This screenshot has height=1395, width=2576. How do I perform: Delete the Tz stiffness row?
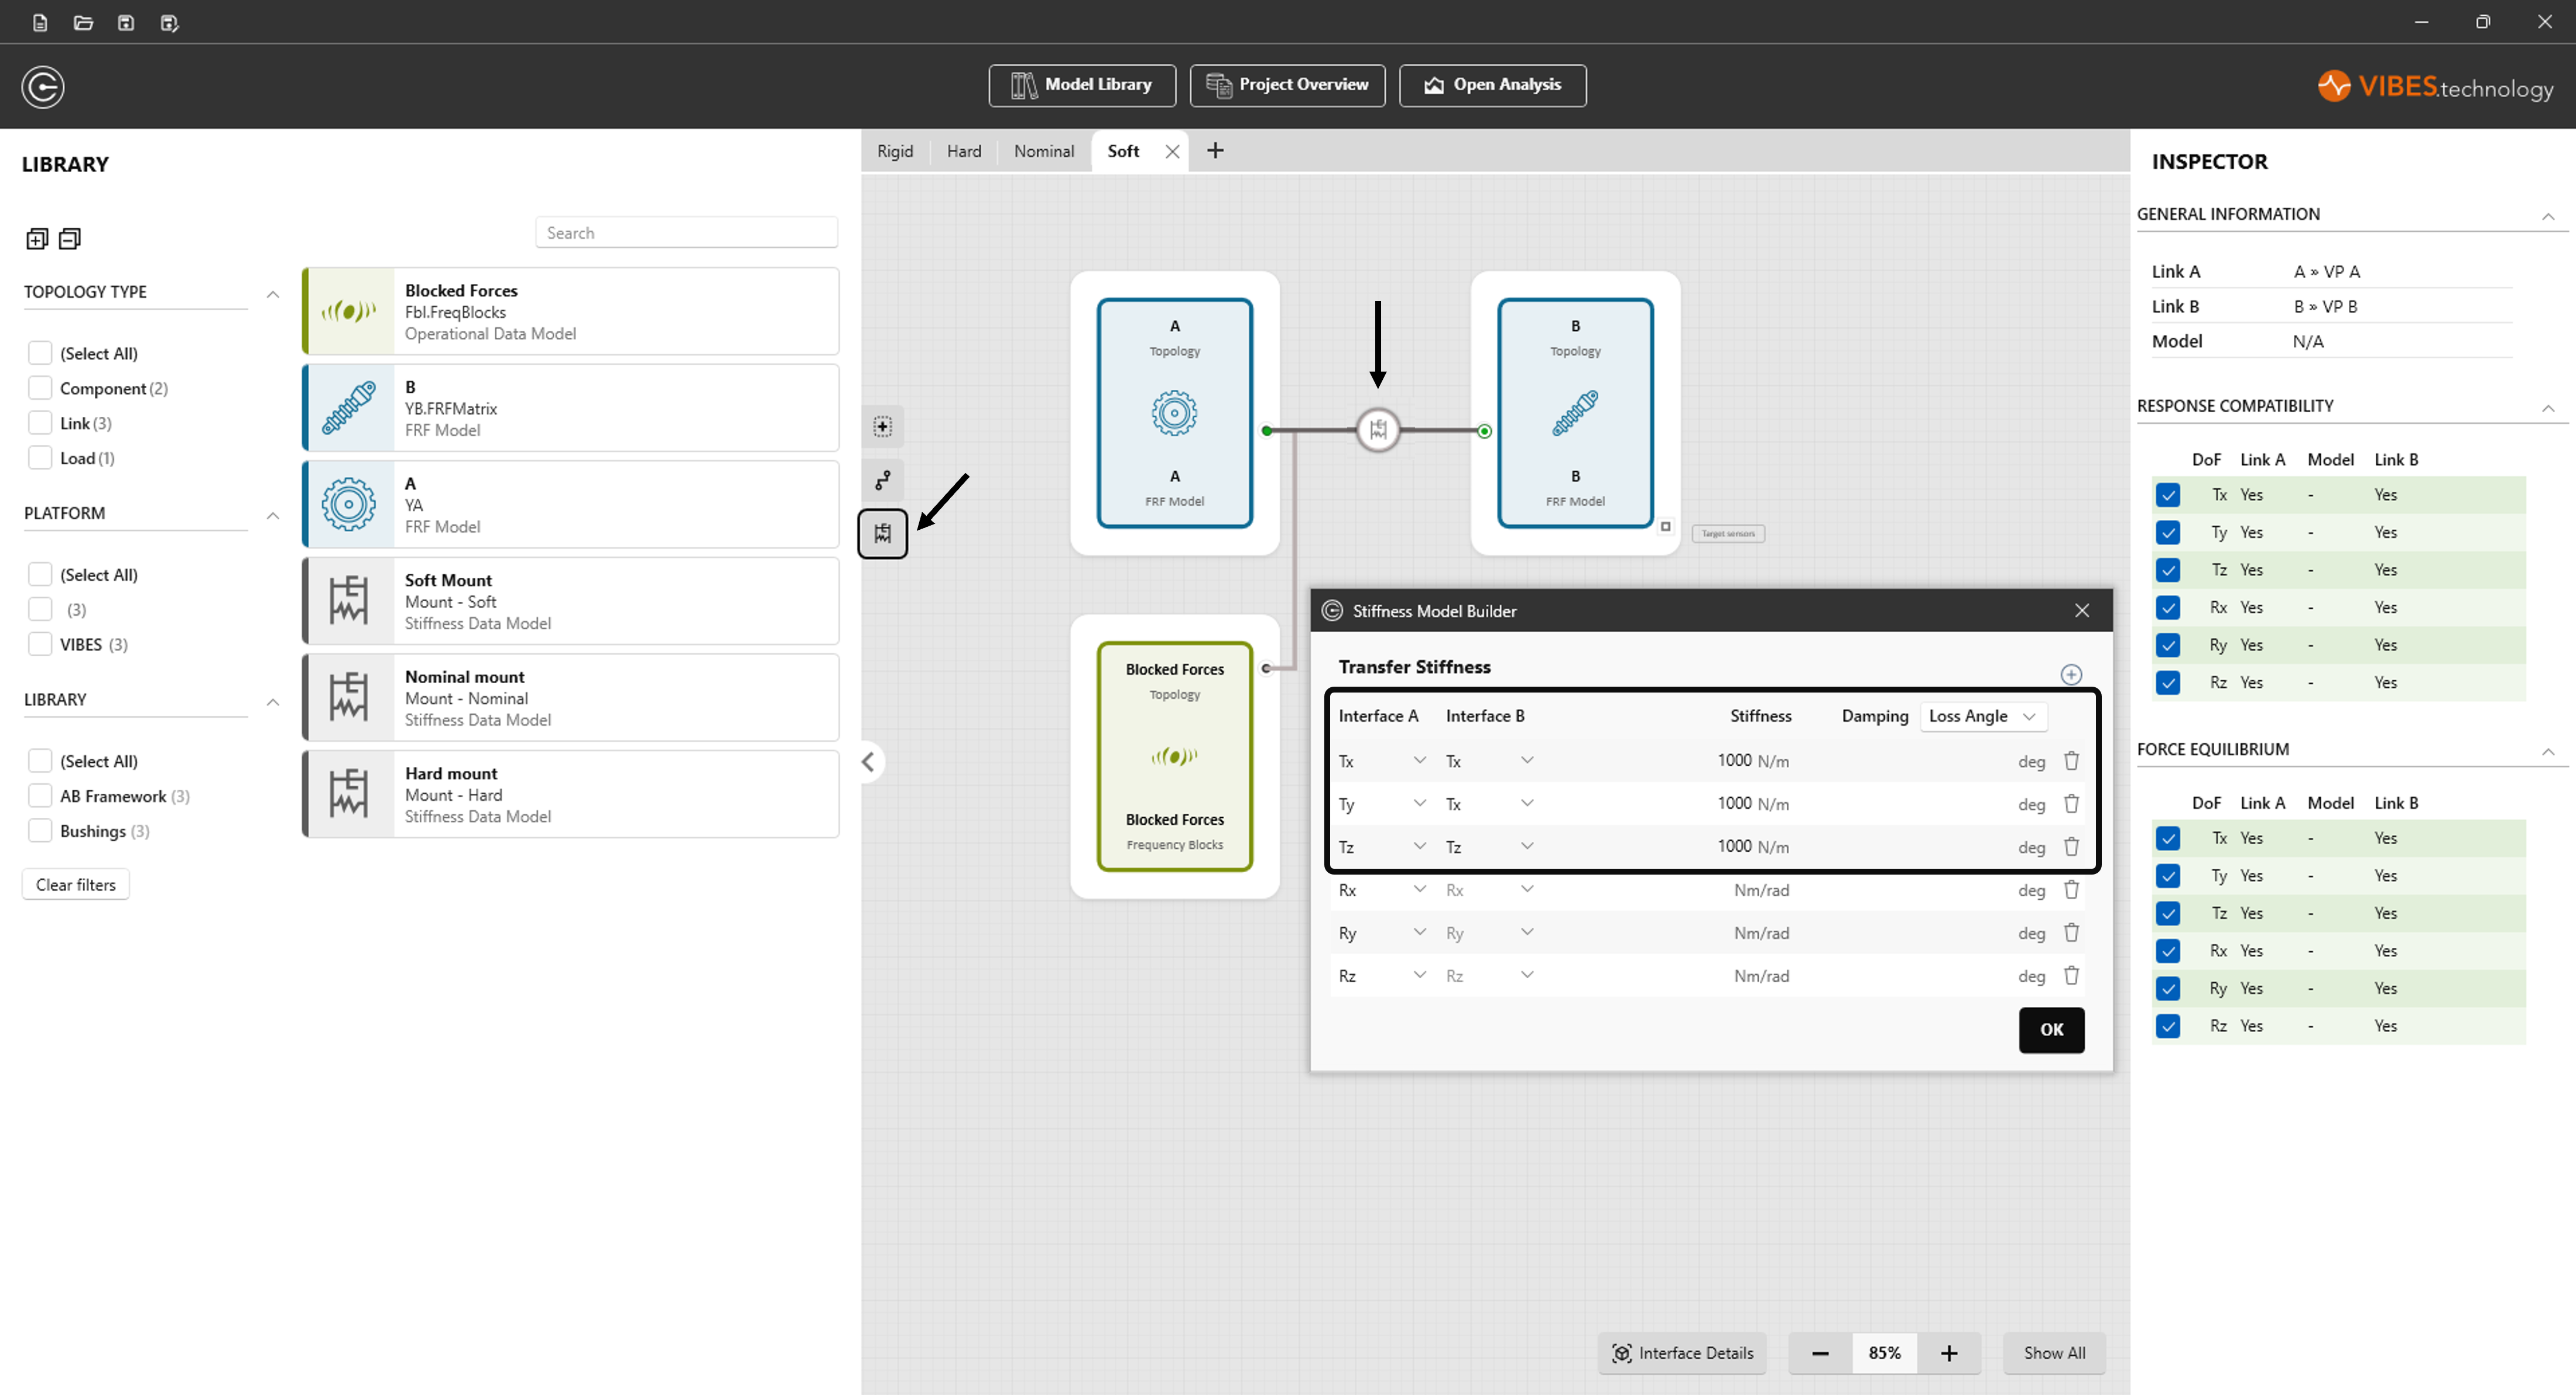[x=2071, y=846]
